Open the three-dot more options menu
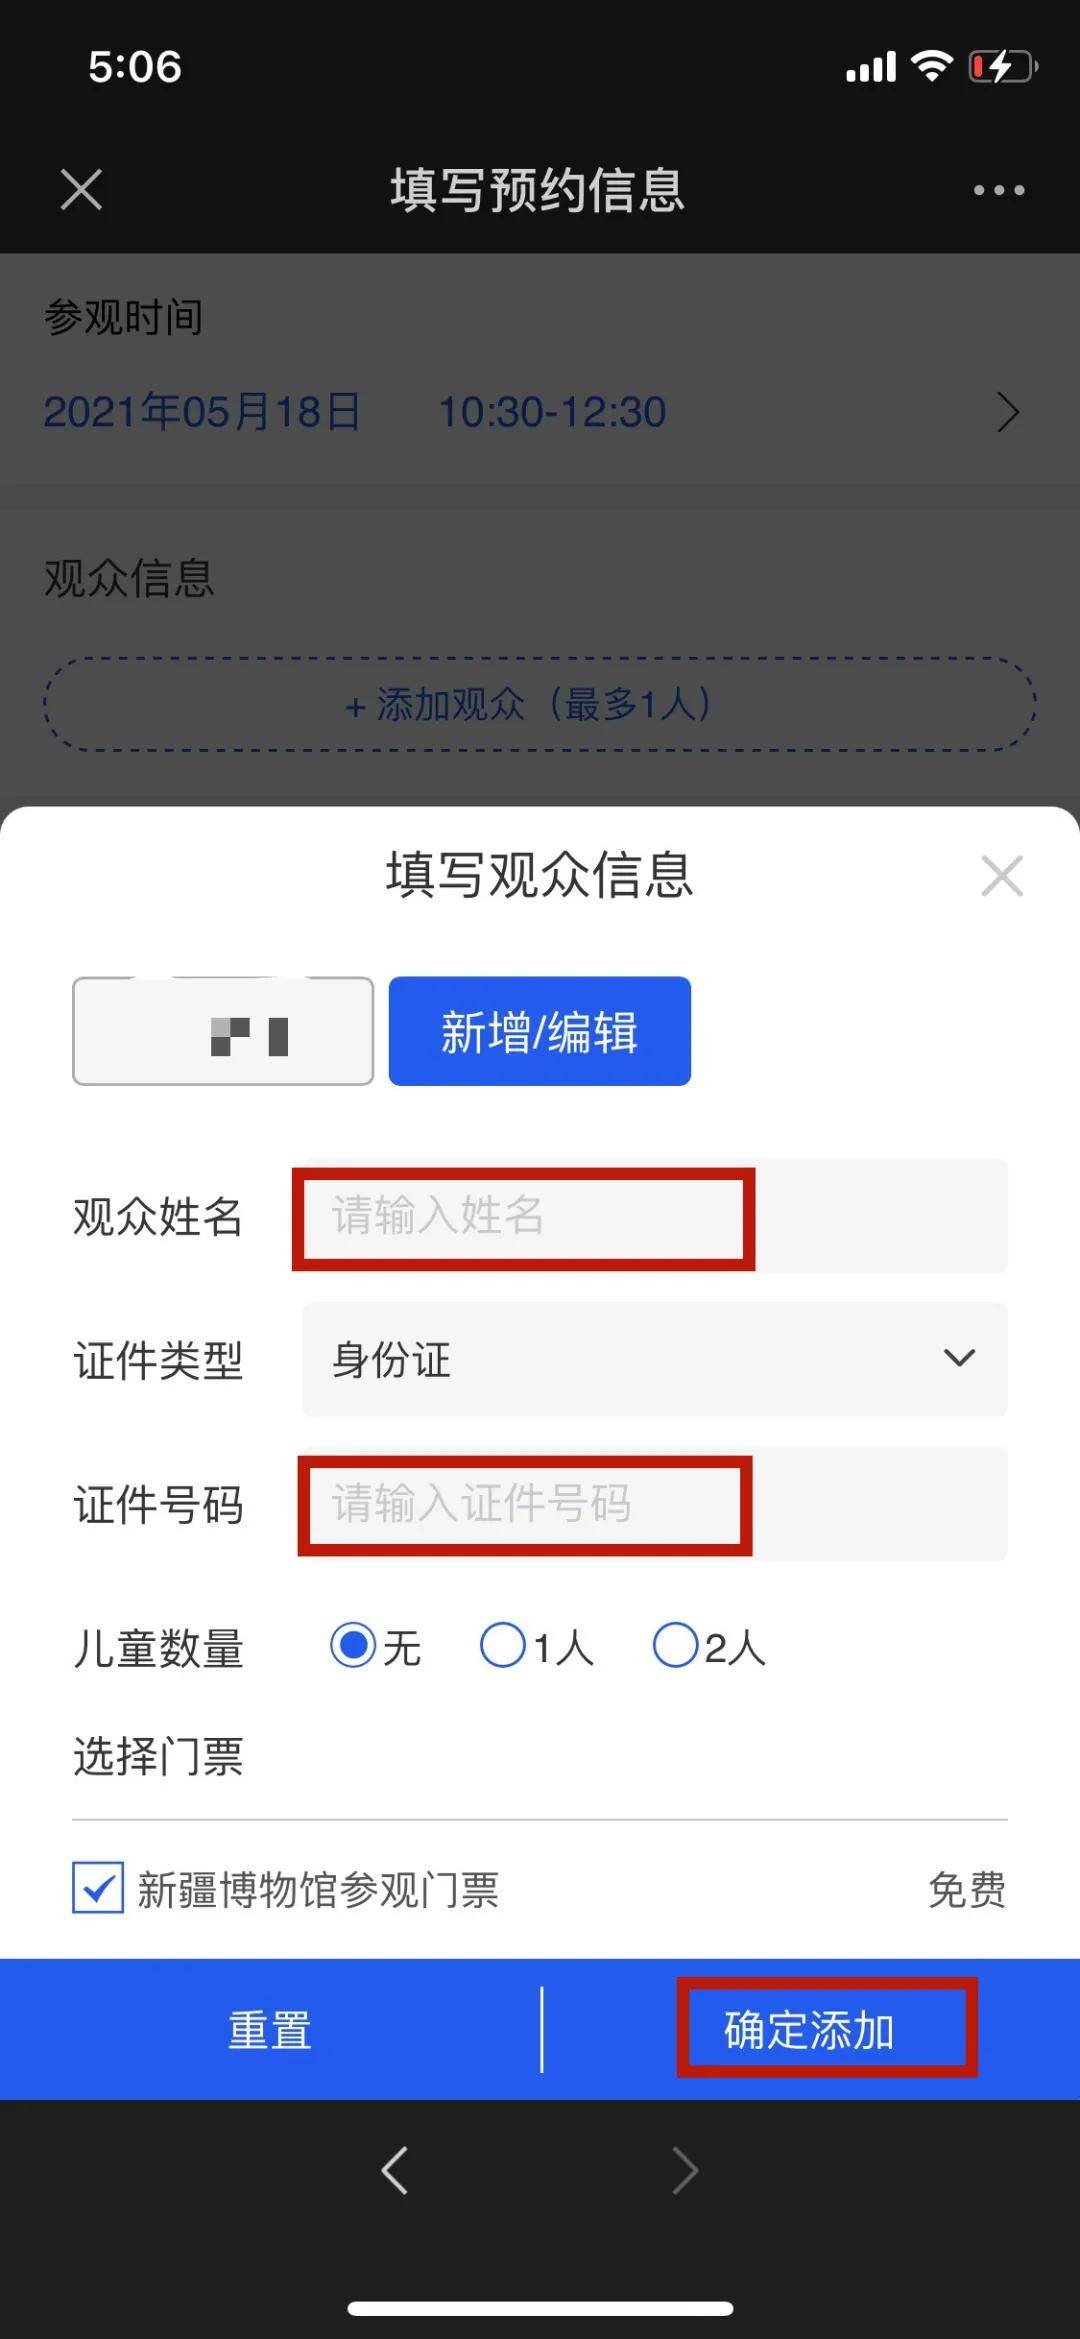 (999, 190)
